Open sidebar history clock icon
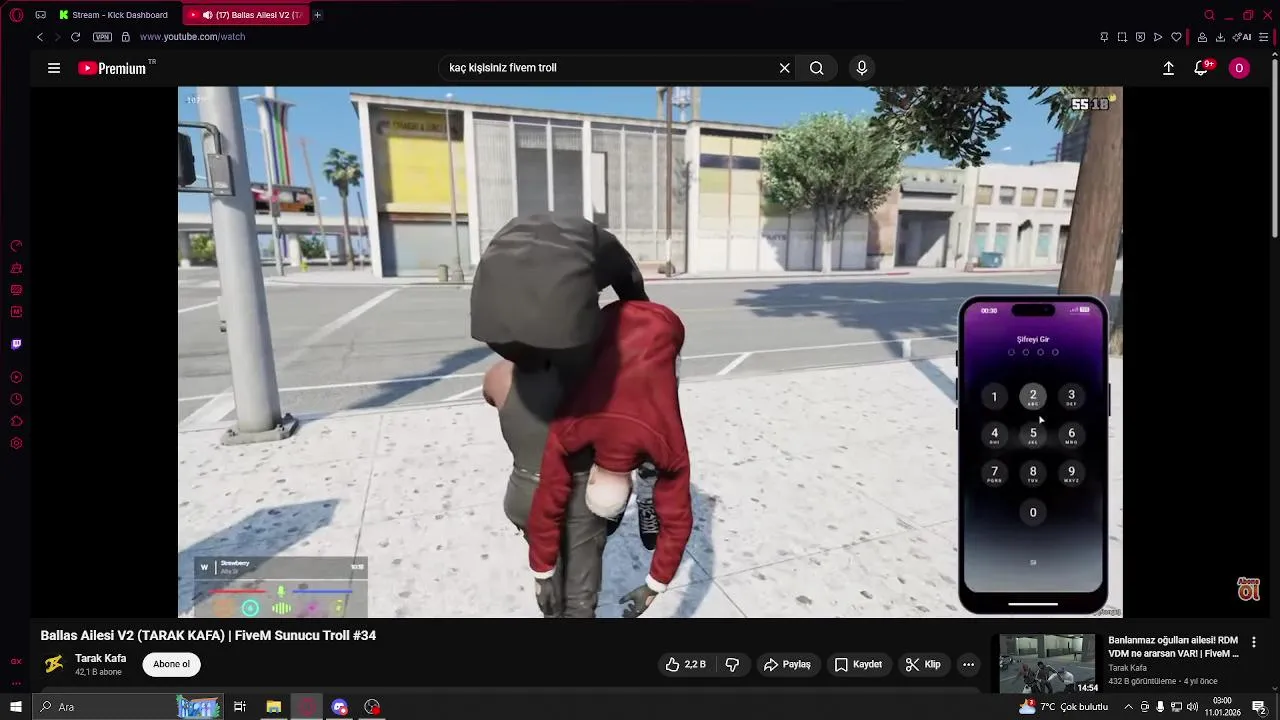Screen dimensions: 1280x720 coord(16,399)
